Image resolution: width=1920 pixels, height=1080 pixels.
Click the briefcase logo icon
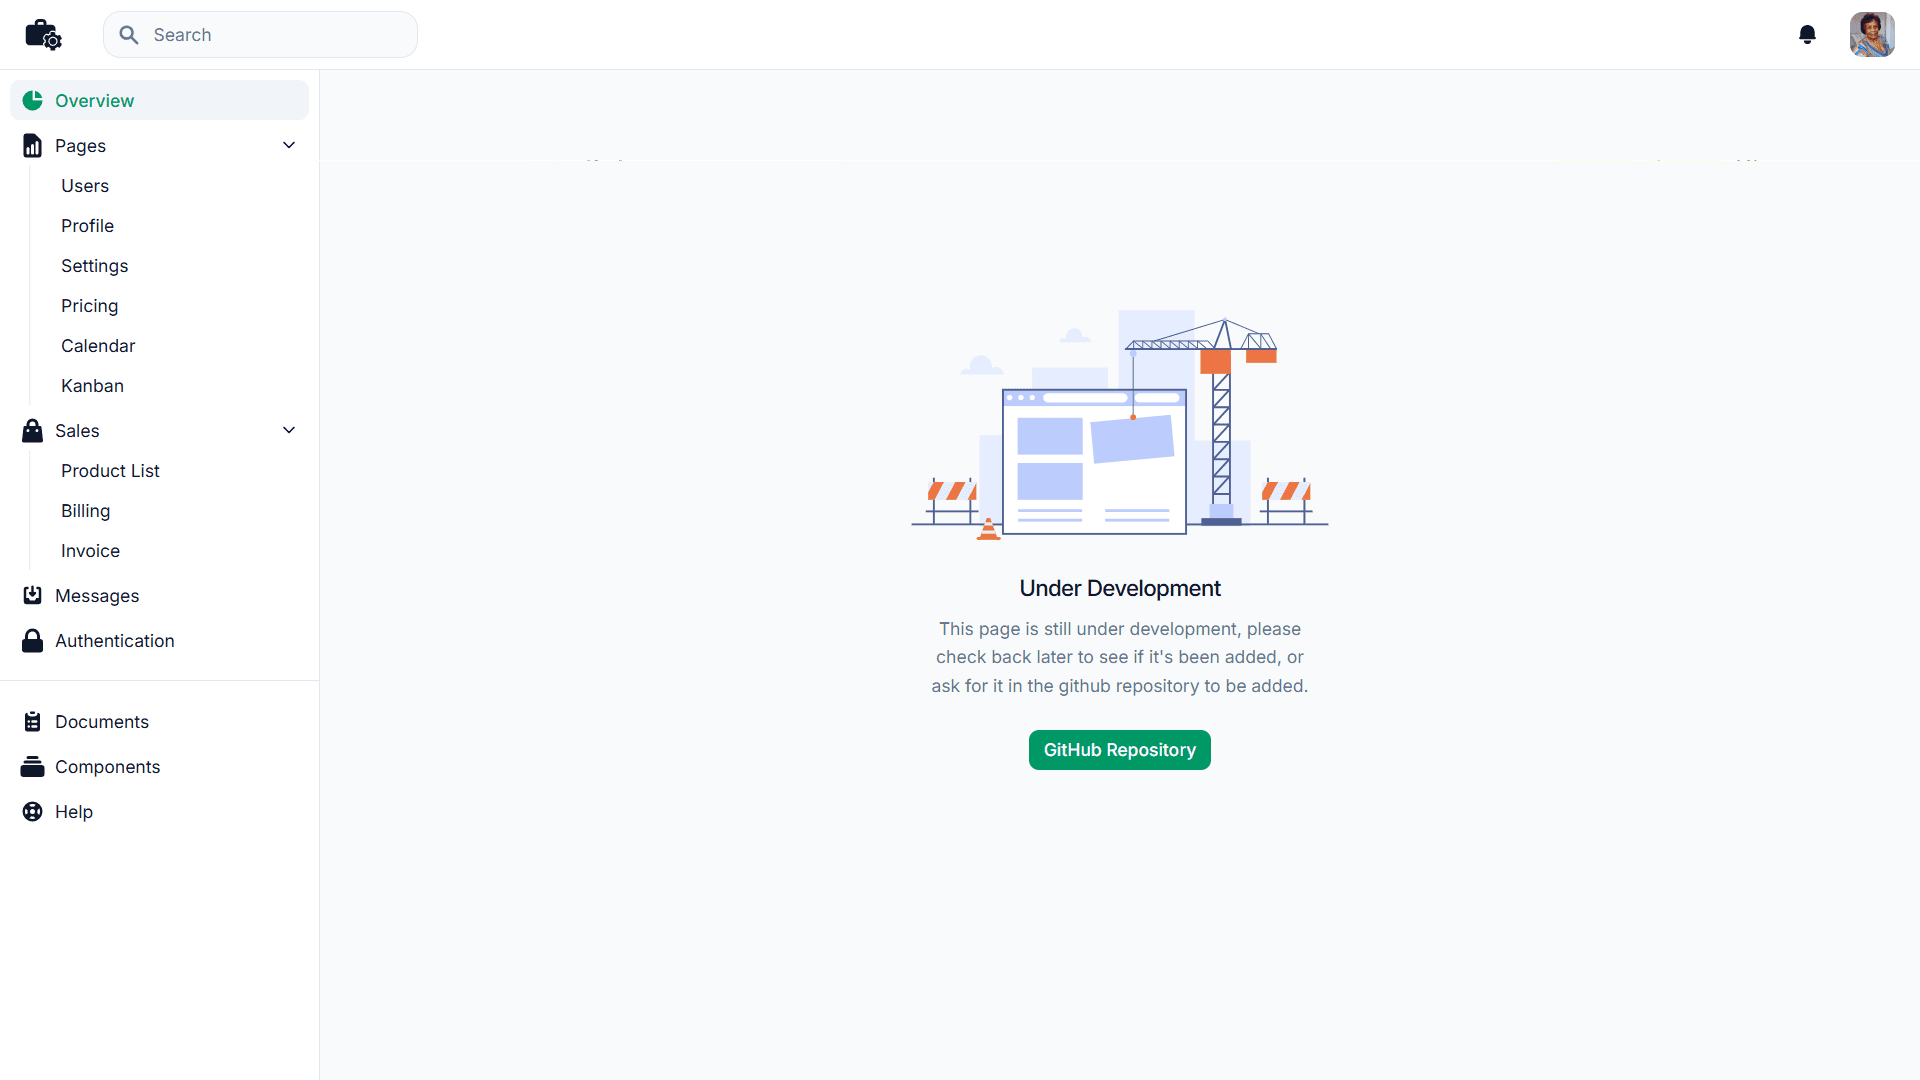43,35
